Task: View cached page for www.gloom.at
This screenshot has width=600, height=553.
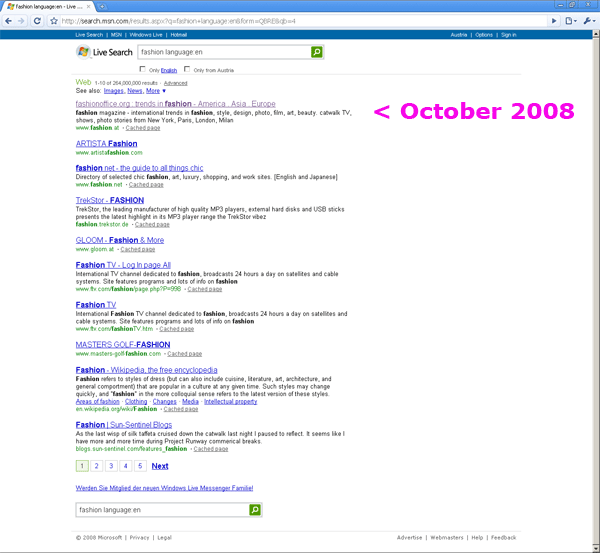Action: tap(138, 250)
